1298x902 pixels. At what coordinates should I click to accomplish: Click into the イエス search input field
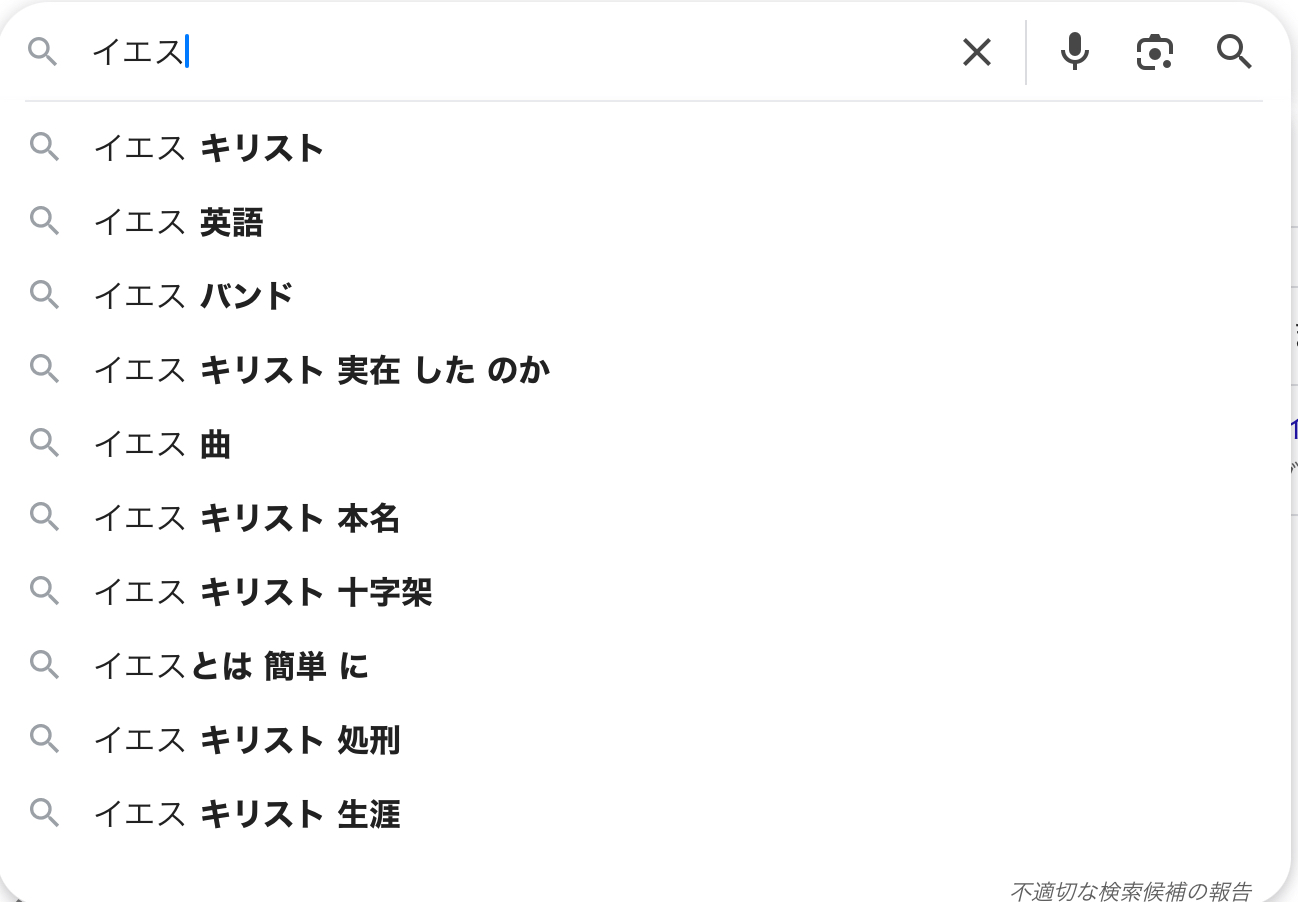coord(500,51)
